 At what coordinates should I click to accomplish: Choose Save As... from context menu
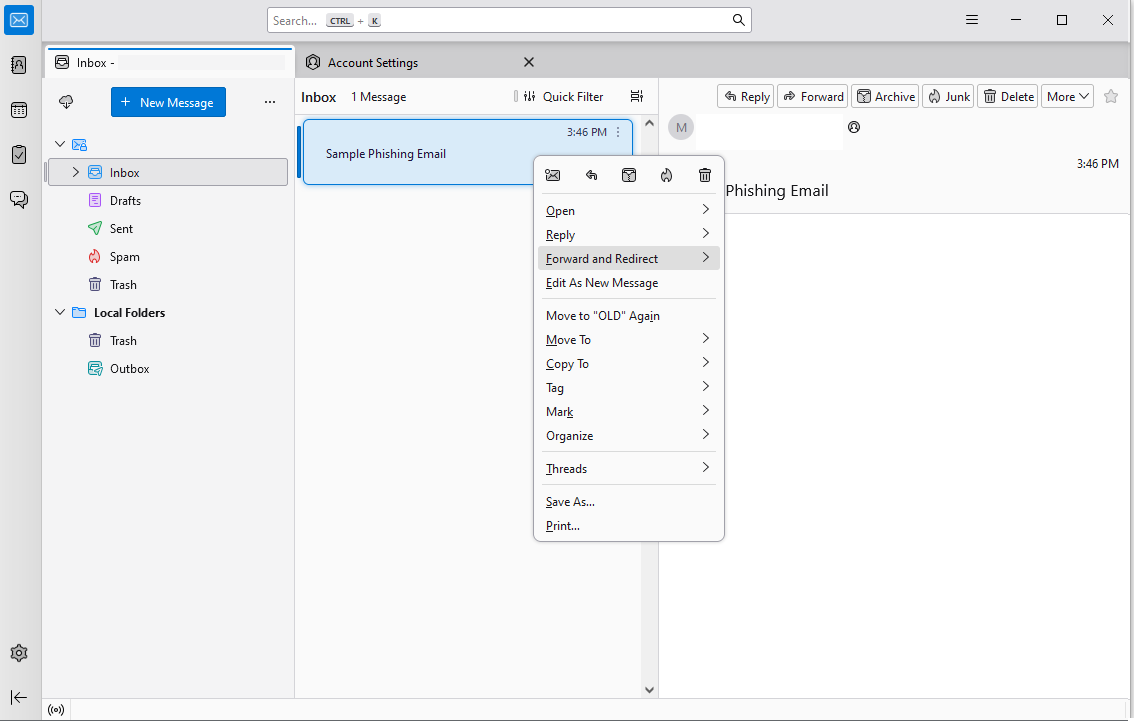point(628,501)
